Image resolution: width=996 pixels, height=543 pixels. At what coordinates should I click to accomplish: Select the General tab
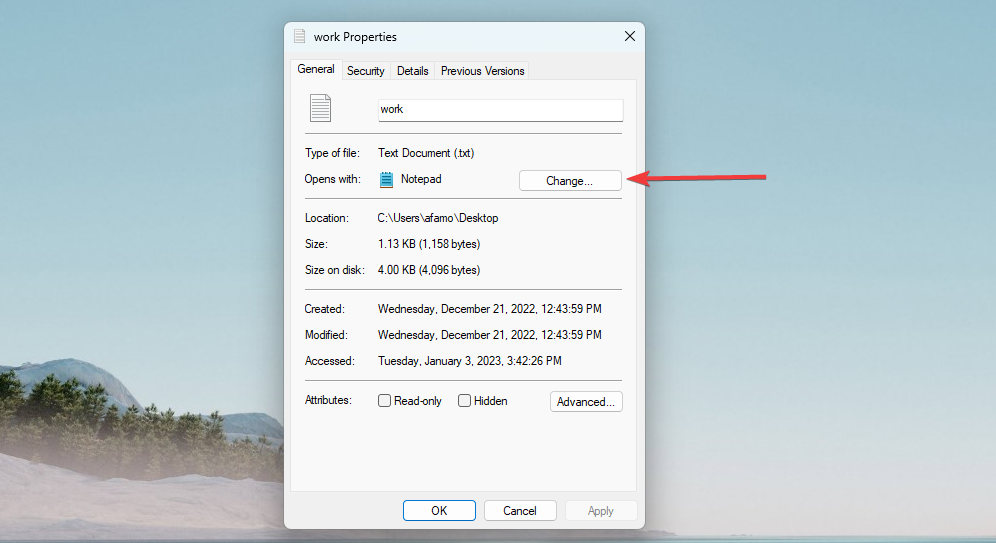tap(316, 70)
